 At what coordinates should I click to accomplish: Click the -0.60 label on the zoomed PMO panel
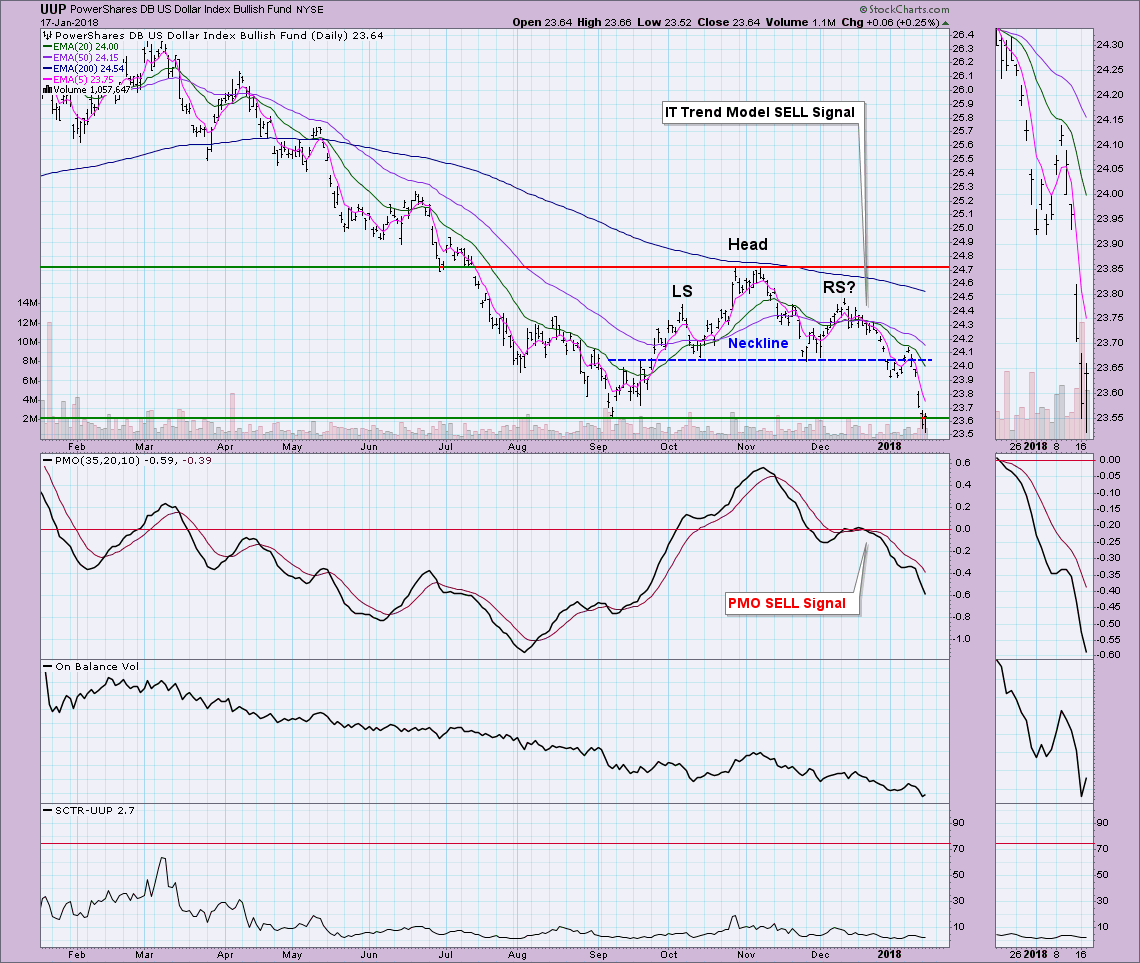click(1109, 655)
